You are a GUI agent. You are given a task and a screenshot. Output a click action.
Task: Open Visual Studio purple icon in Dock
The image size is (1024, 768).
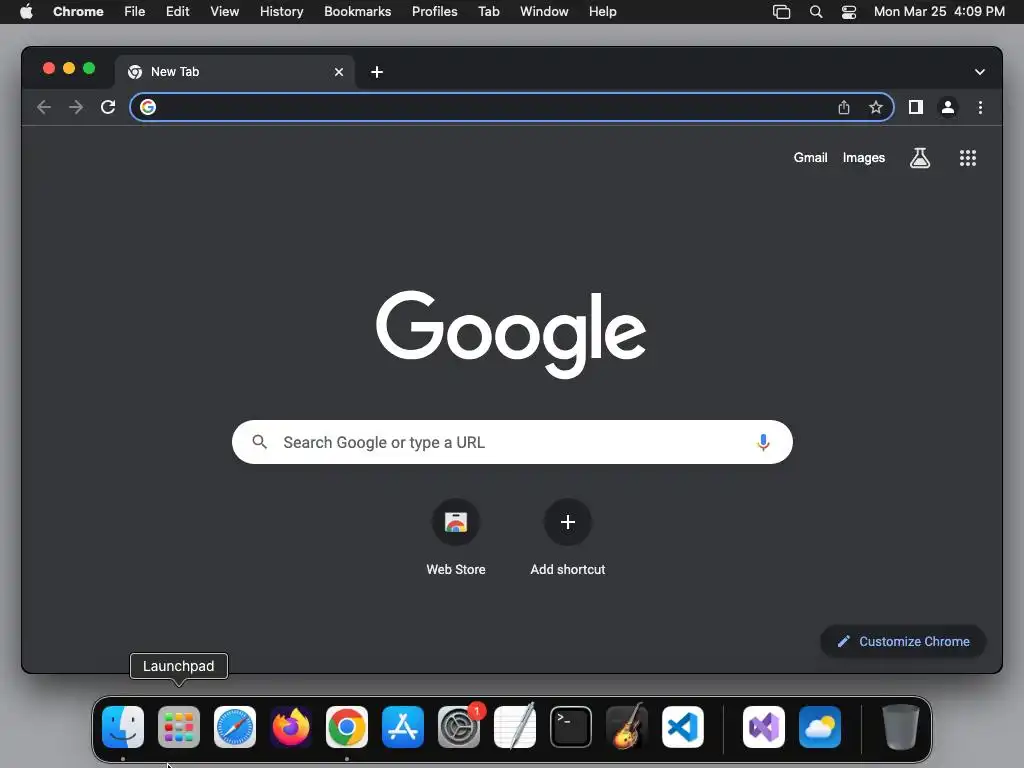764,727
